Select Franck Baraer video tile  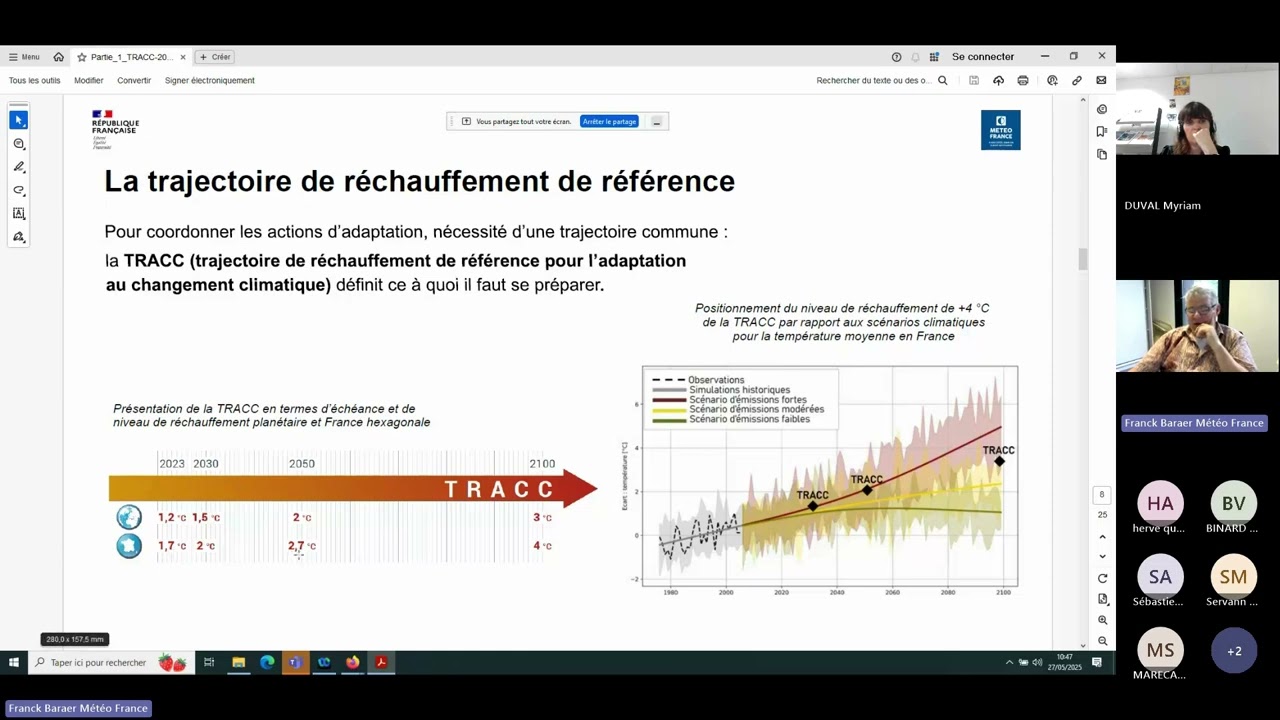click(1197, 326)
